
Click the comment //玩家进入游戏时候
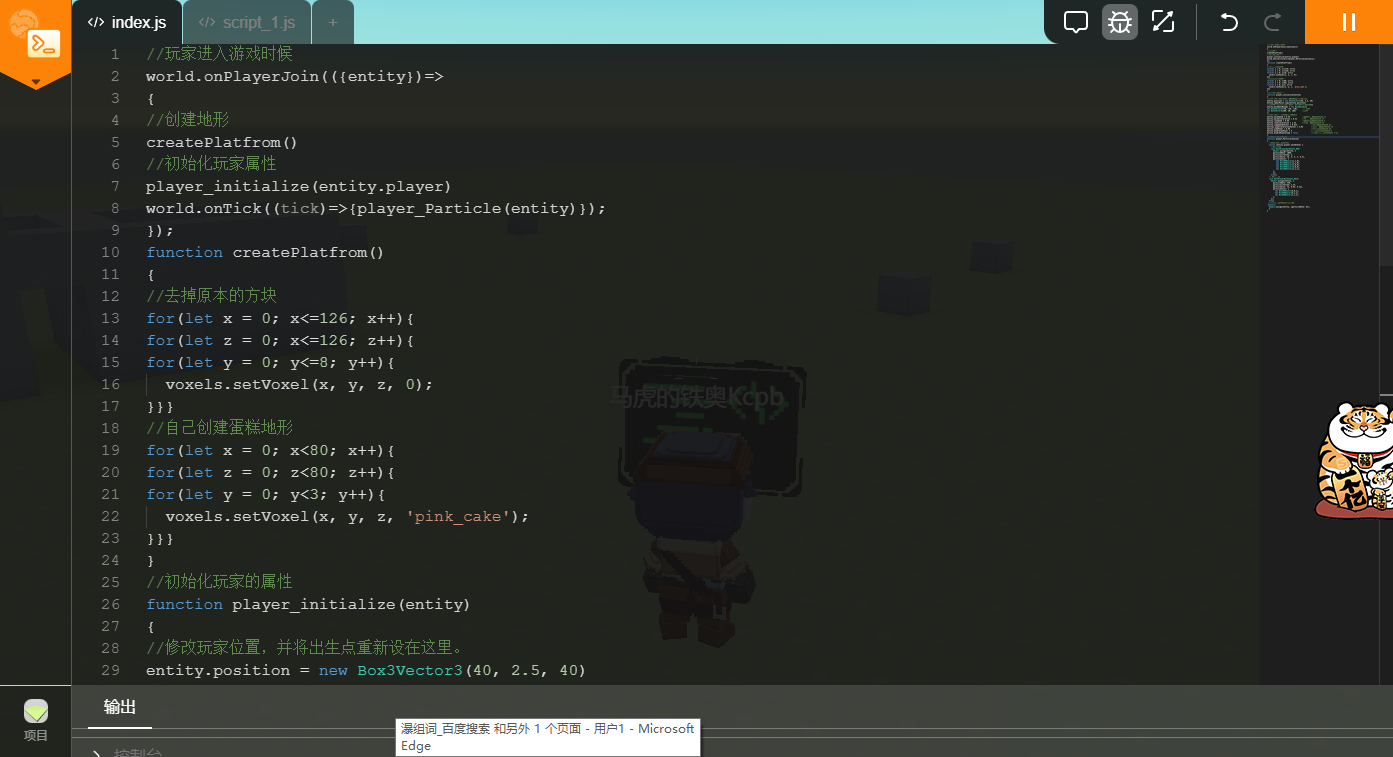click(x=219, y=54)
